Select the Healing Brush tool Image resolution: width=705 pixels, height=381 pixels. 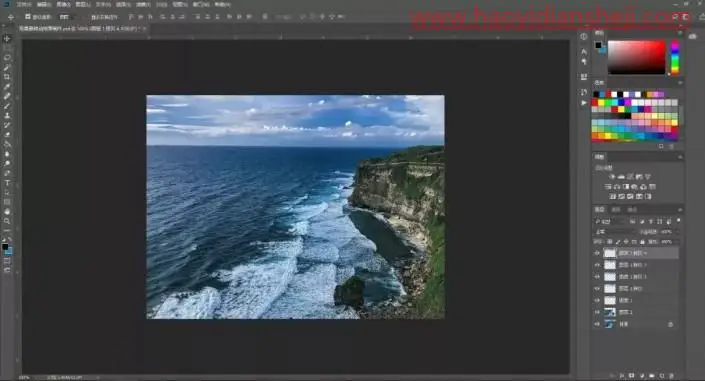(7, 96)
